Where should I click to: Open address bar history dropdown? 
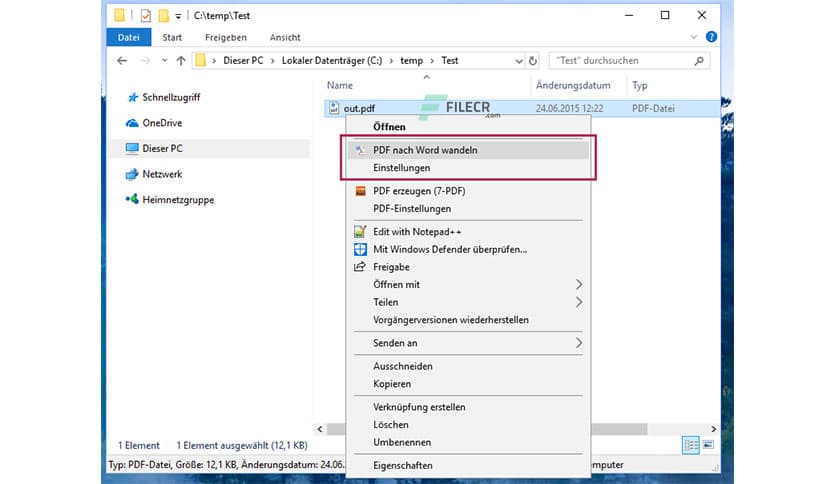[x=519, y=61]
